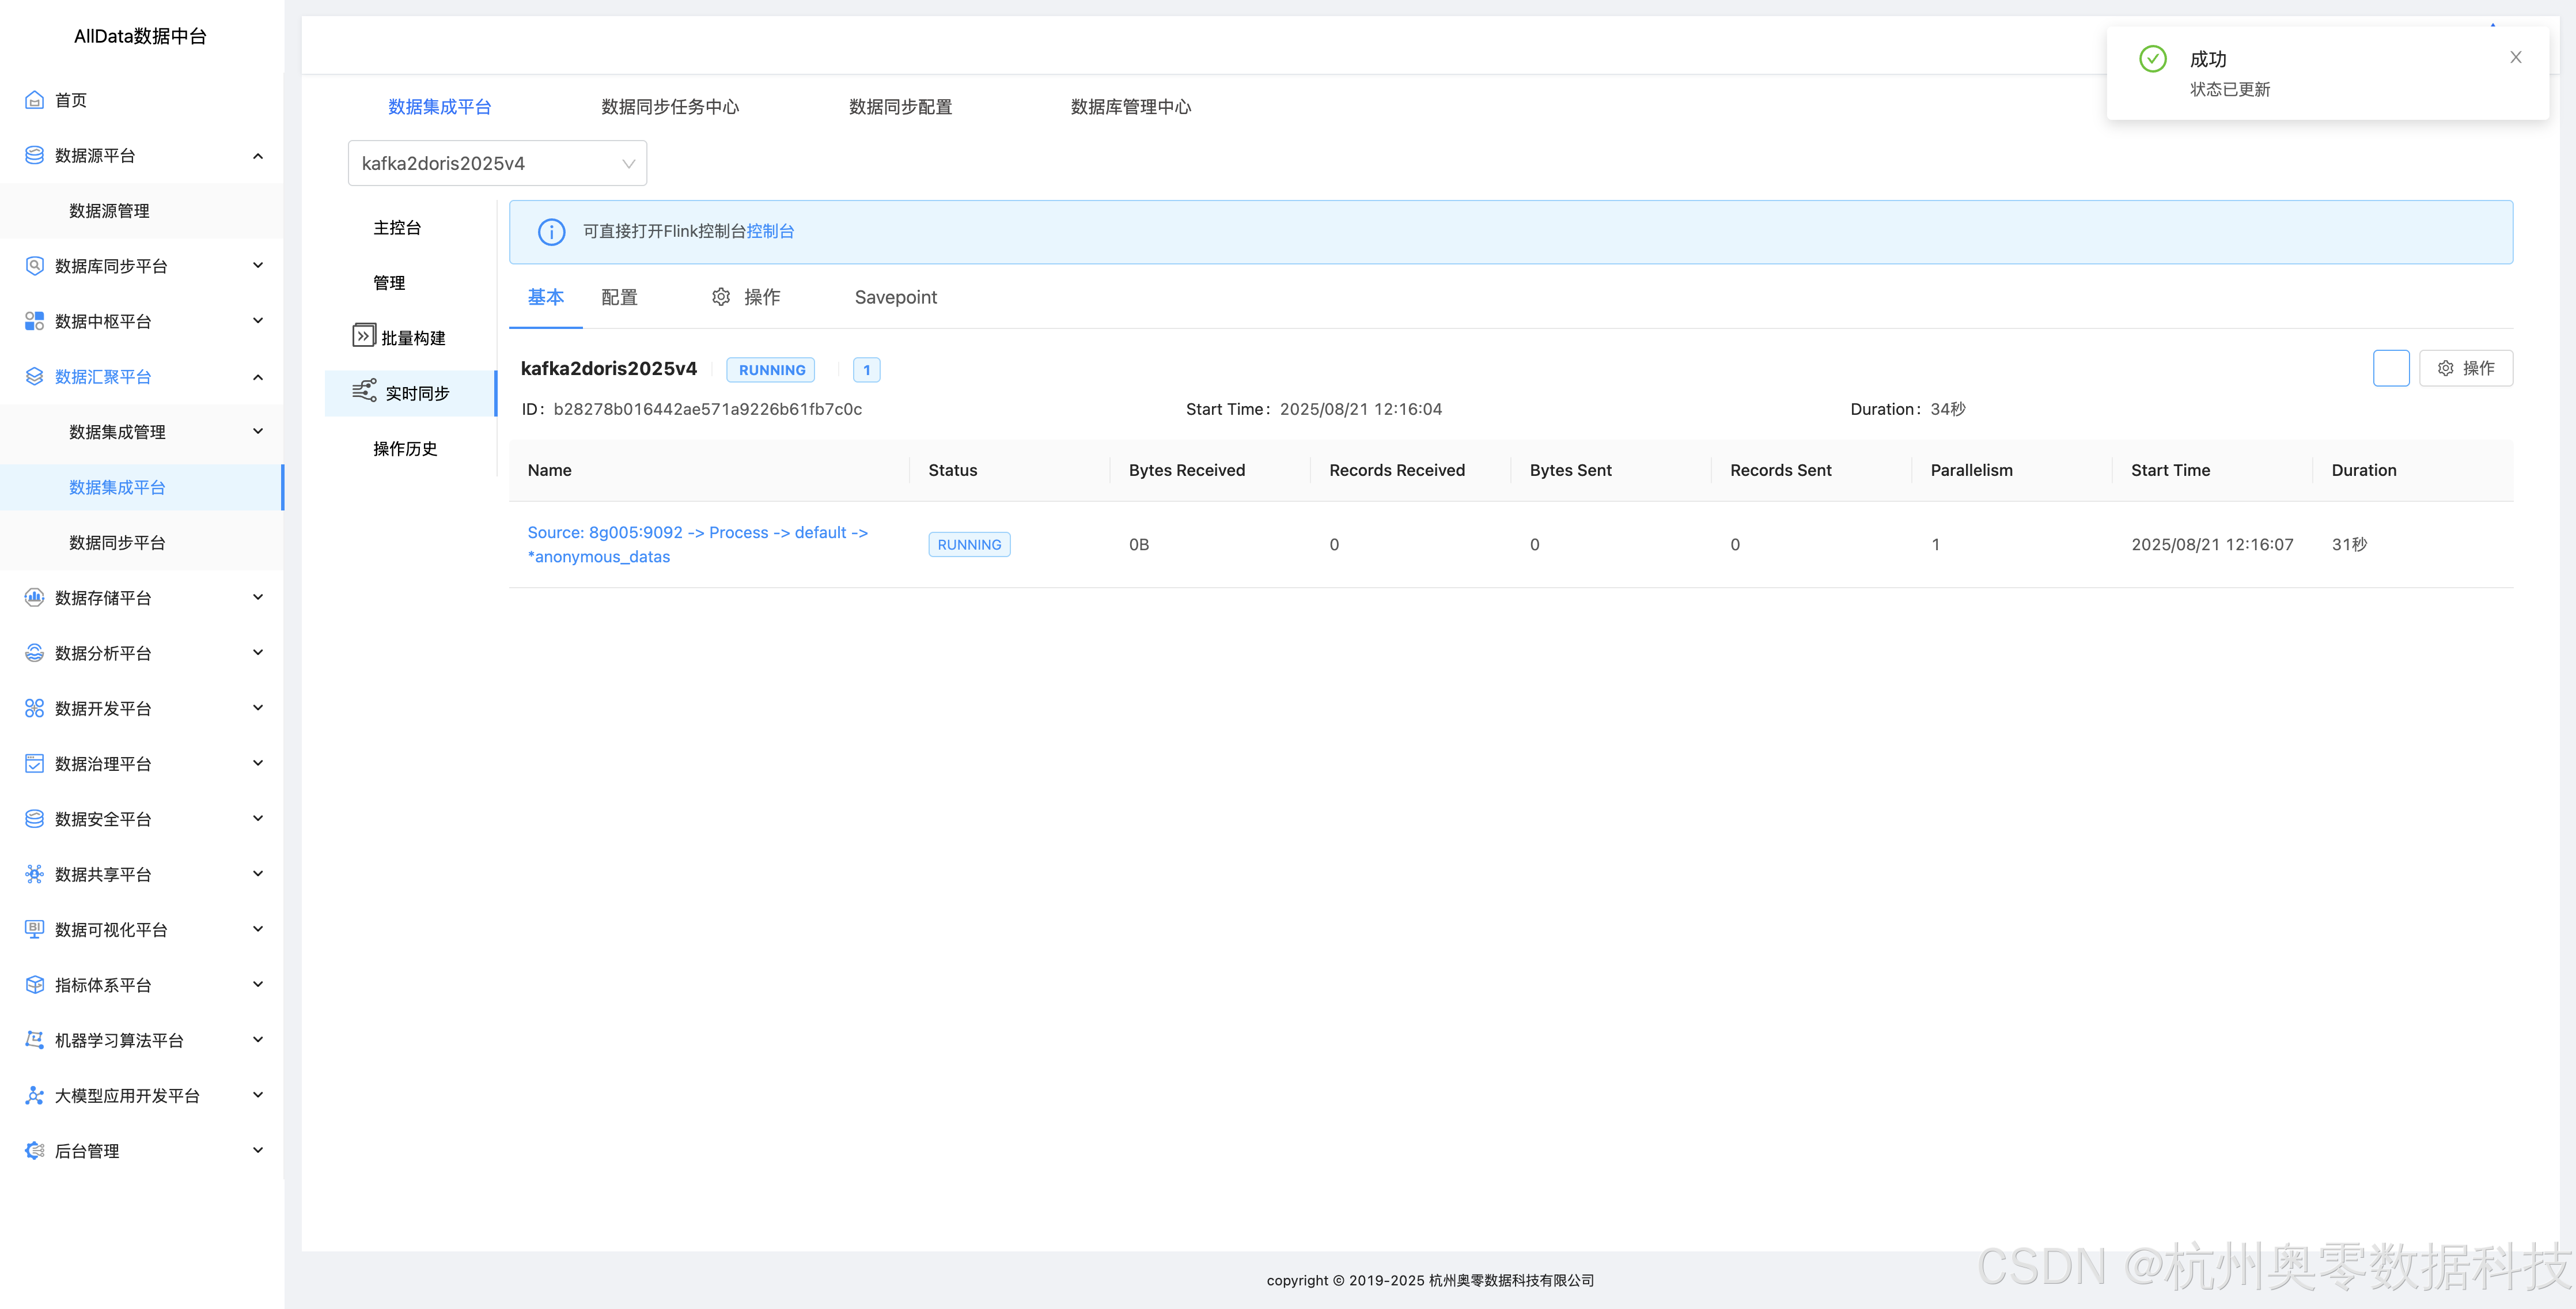This screenshot has width=2576, height=1309.
Task: Open 操作历史 in side menu
Action: (x=405, y=449)
